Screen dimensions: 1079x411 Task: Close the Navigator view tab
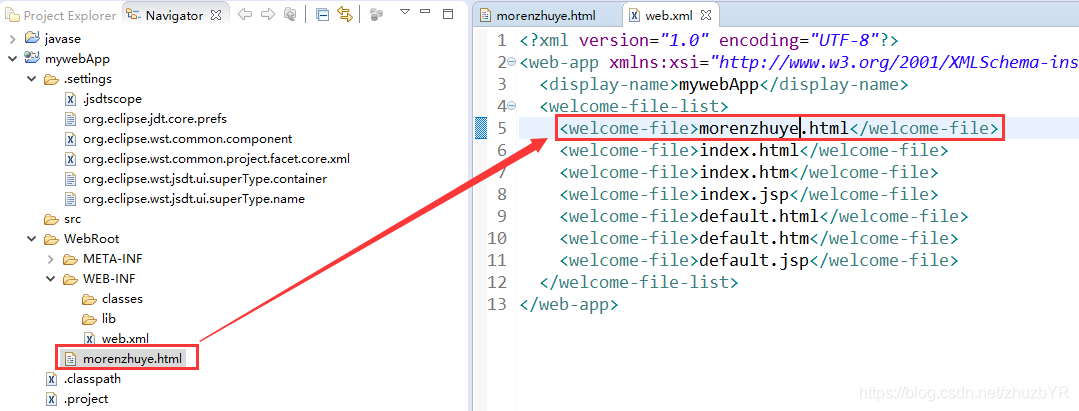216,14
